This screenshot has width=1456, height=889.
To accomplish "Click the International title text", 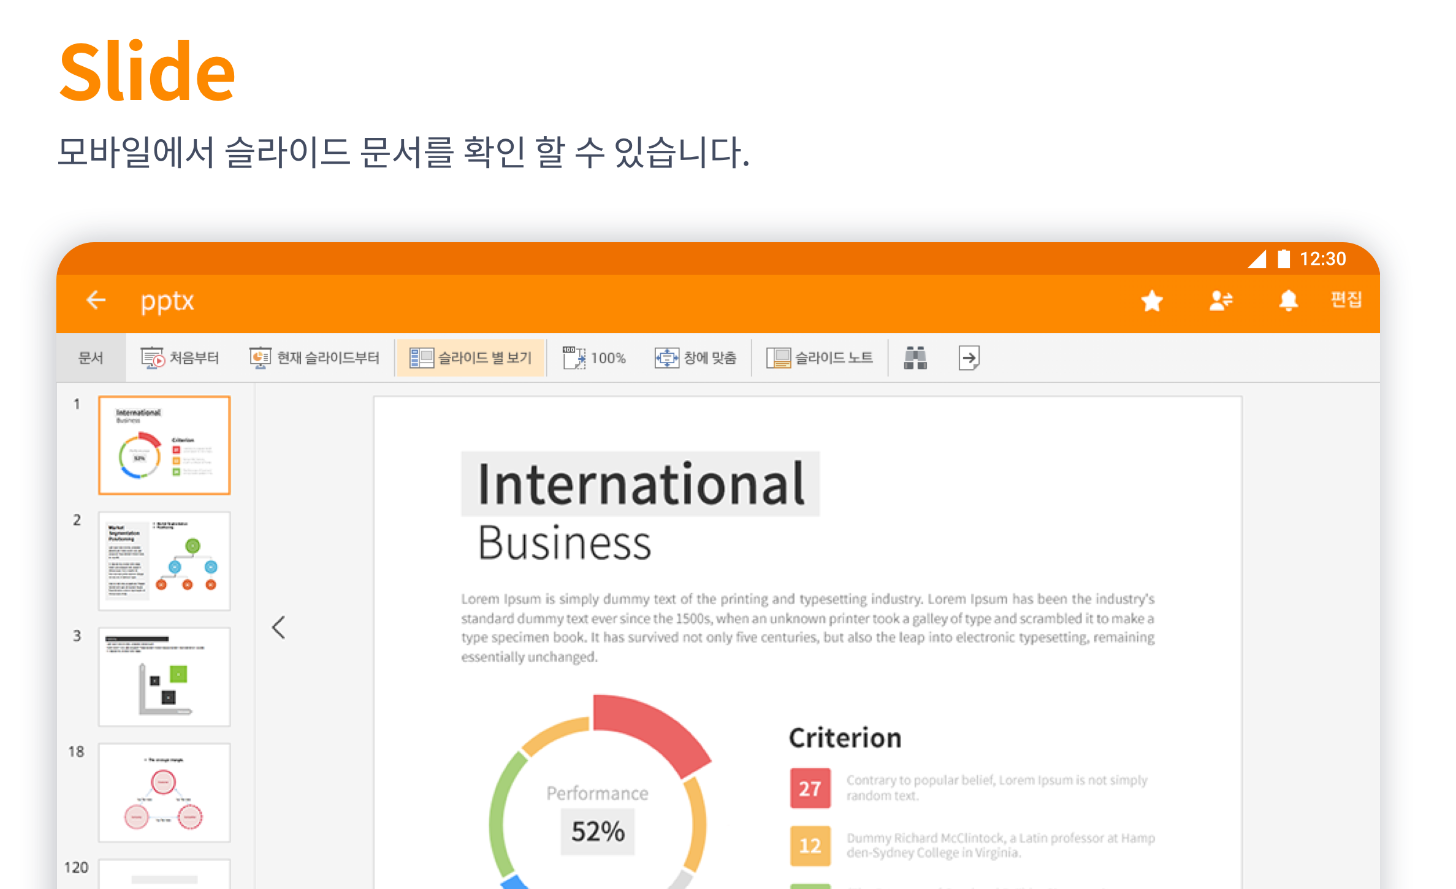I will point(641,484).
